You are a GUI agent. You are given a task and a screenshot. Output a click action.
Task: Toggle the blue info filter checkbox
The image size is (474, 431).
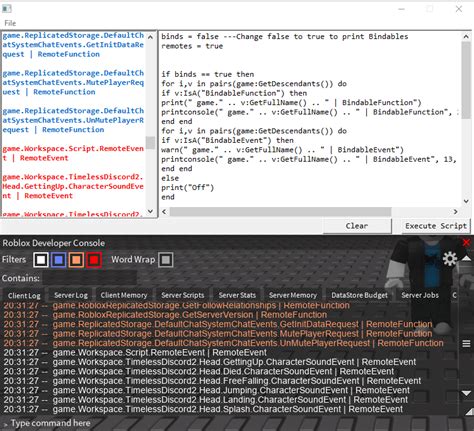(59, 260)
